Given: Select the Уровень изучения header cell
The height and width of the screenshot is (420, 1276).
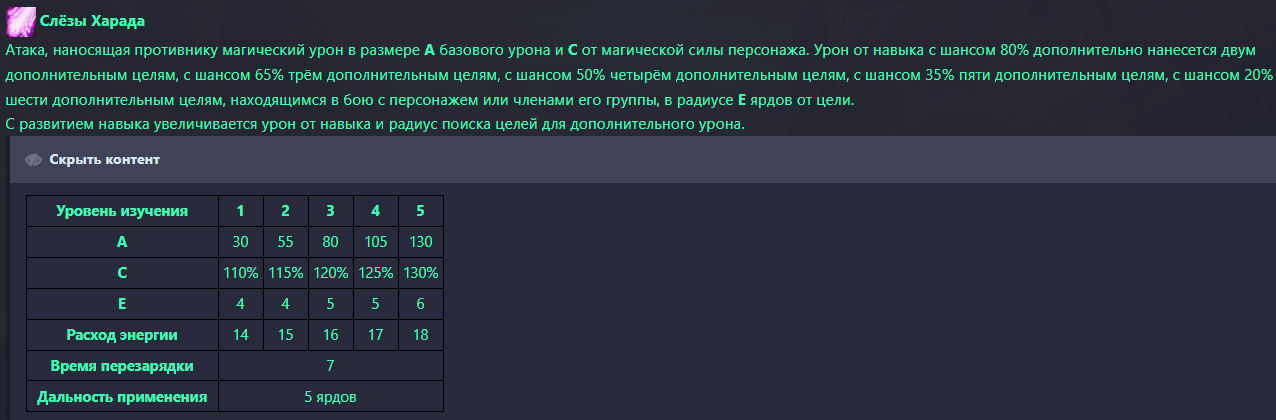Looking at the screenshot, I should [122, 211].
